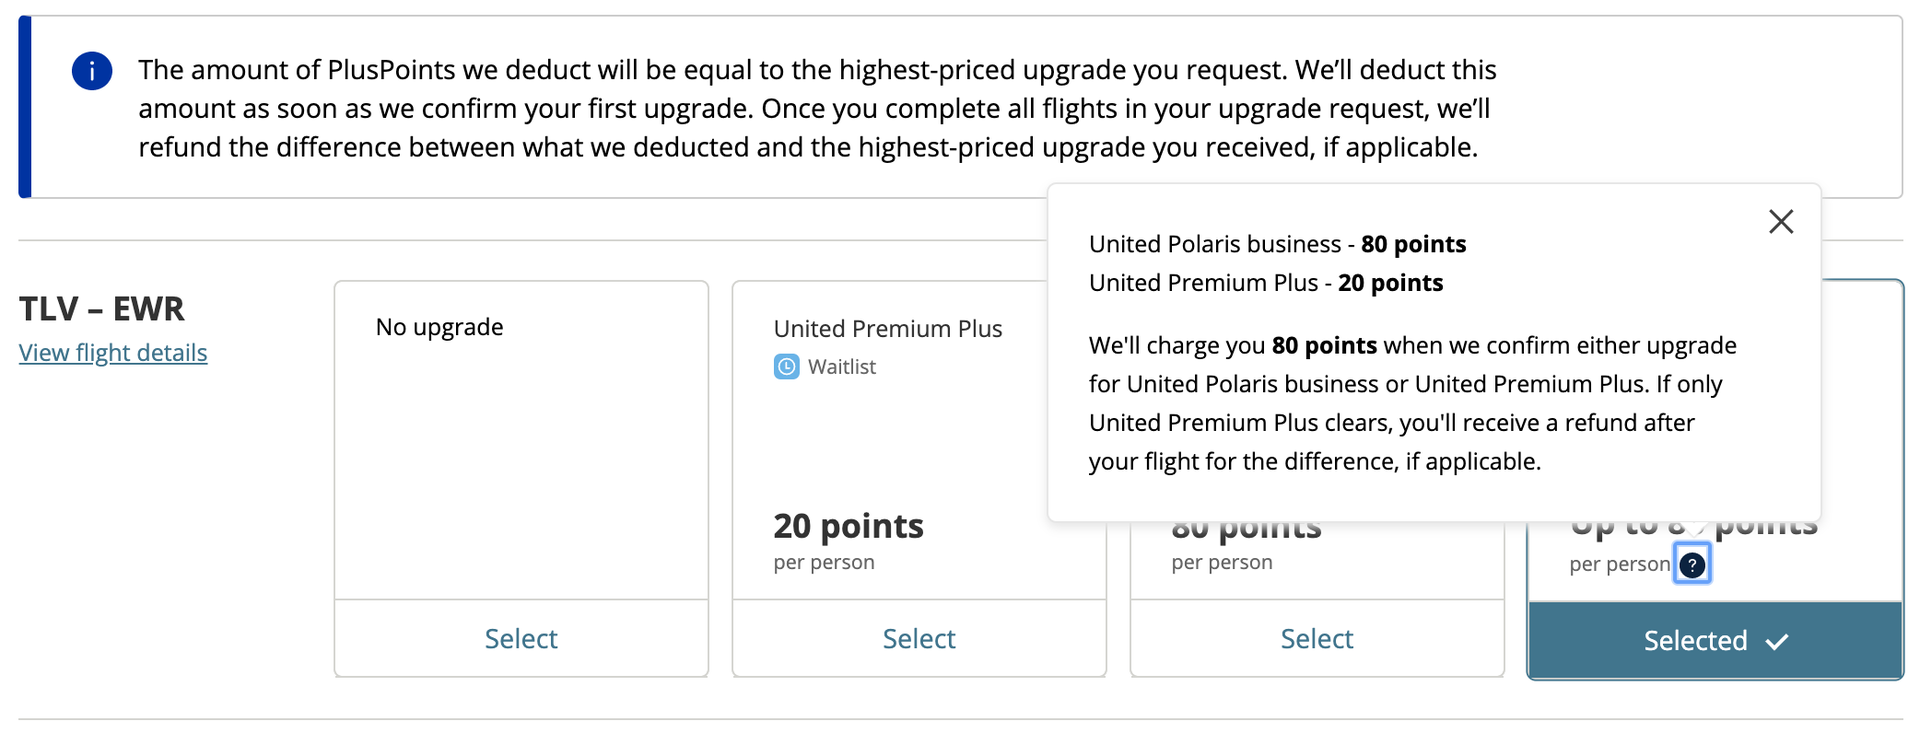Choose the waitlisted United Premium Plus tile

[x=918, y=440]
